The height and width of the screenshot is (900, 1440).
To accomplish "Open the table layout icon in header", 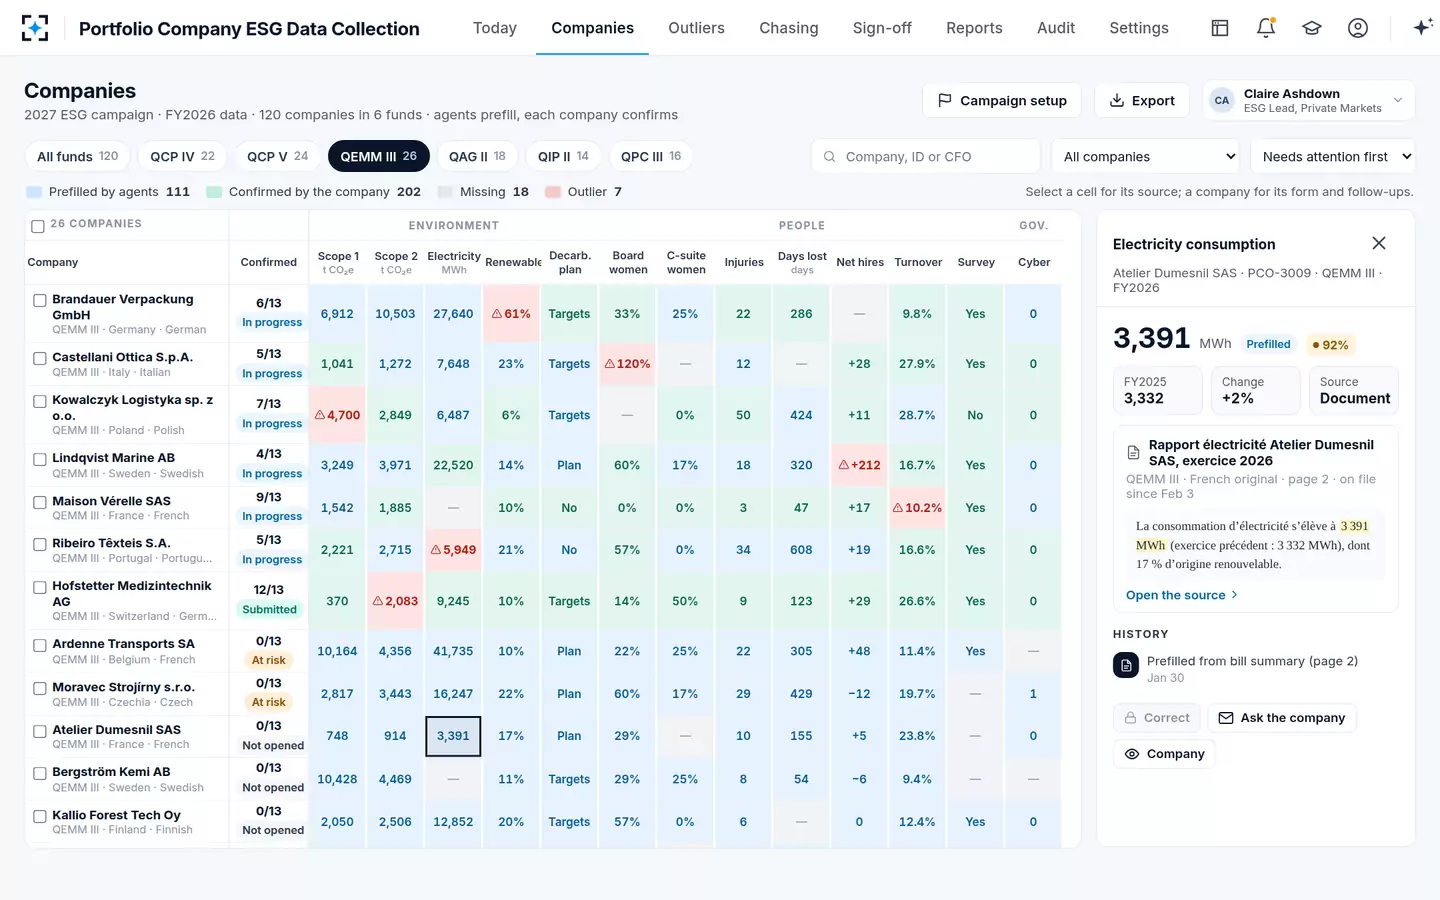I will pos(1220,28).
